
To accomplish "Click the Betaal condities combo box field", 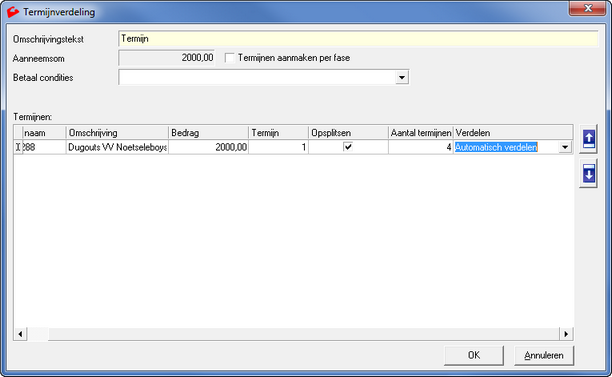I will point(264,77).
